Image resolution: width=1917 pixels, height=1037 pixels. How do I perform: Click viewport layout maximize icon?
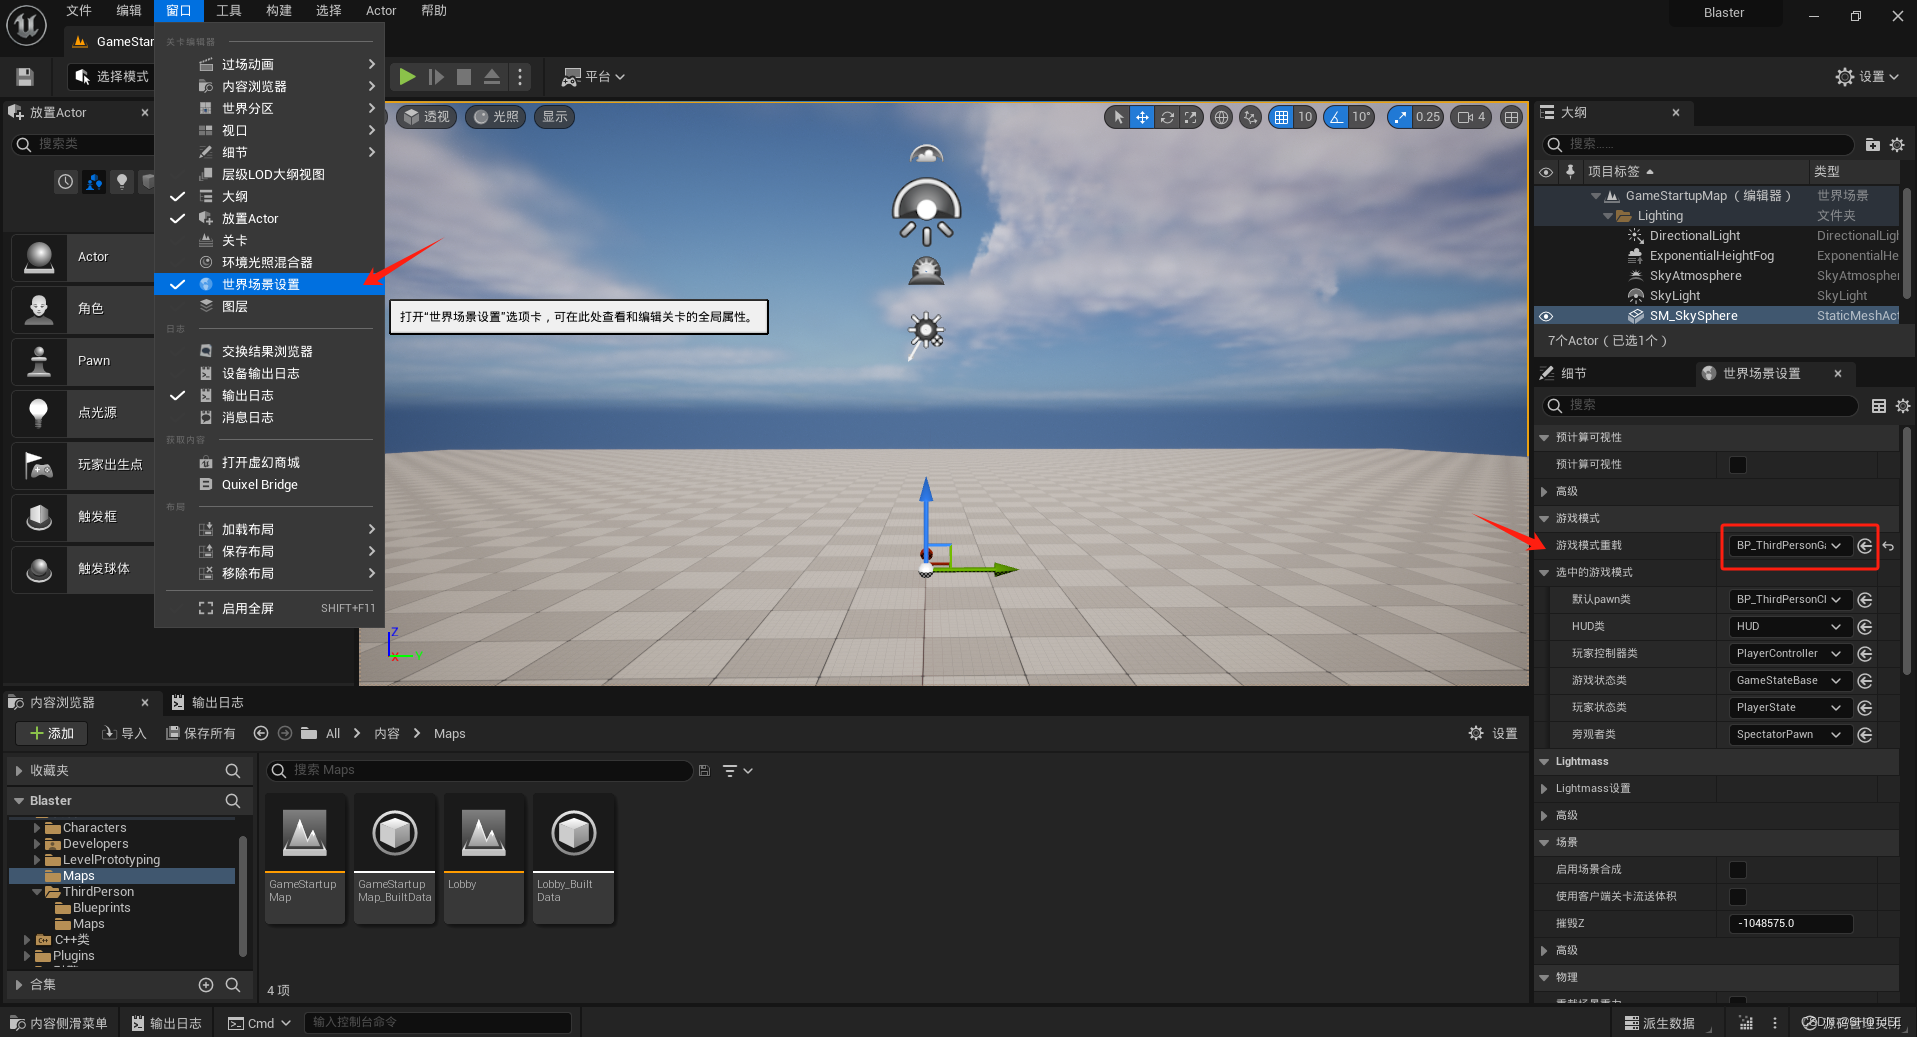pos(1511,117)
